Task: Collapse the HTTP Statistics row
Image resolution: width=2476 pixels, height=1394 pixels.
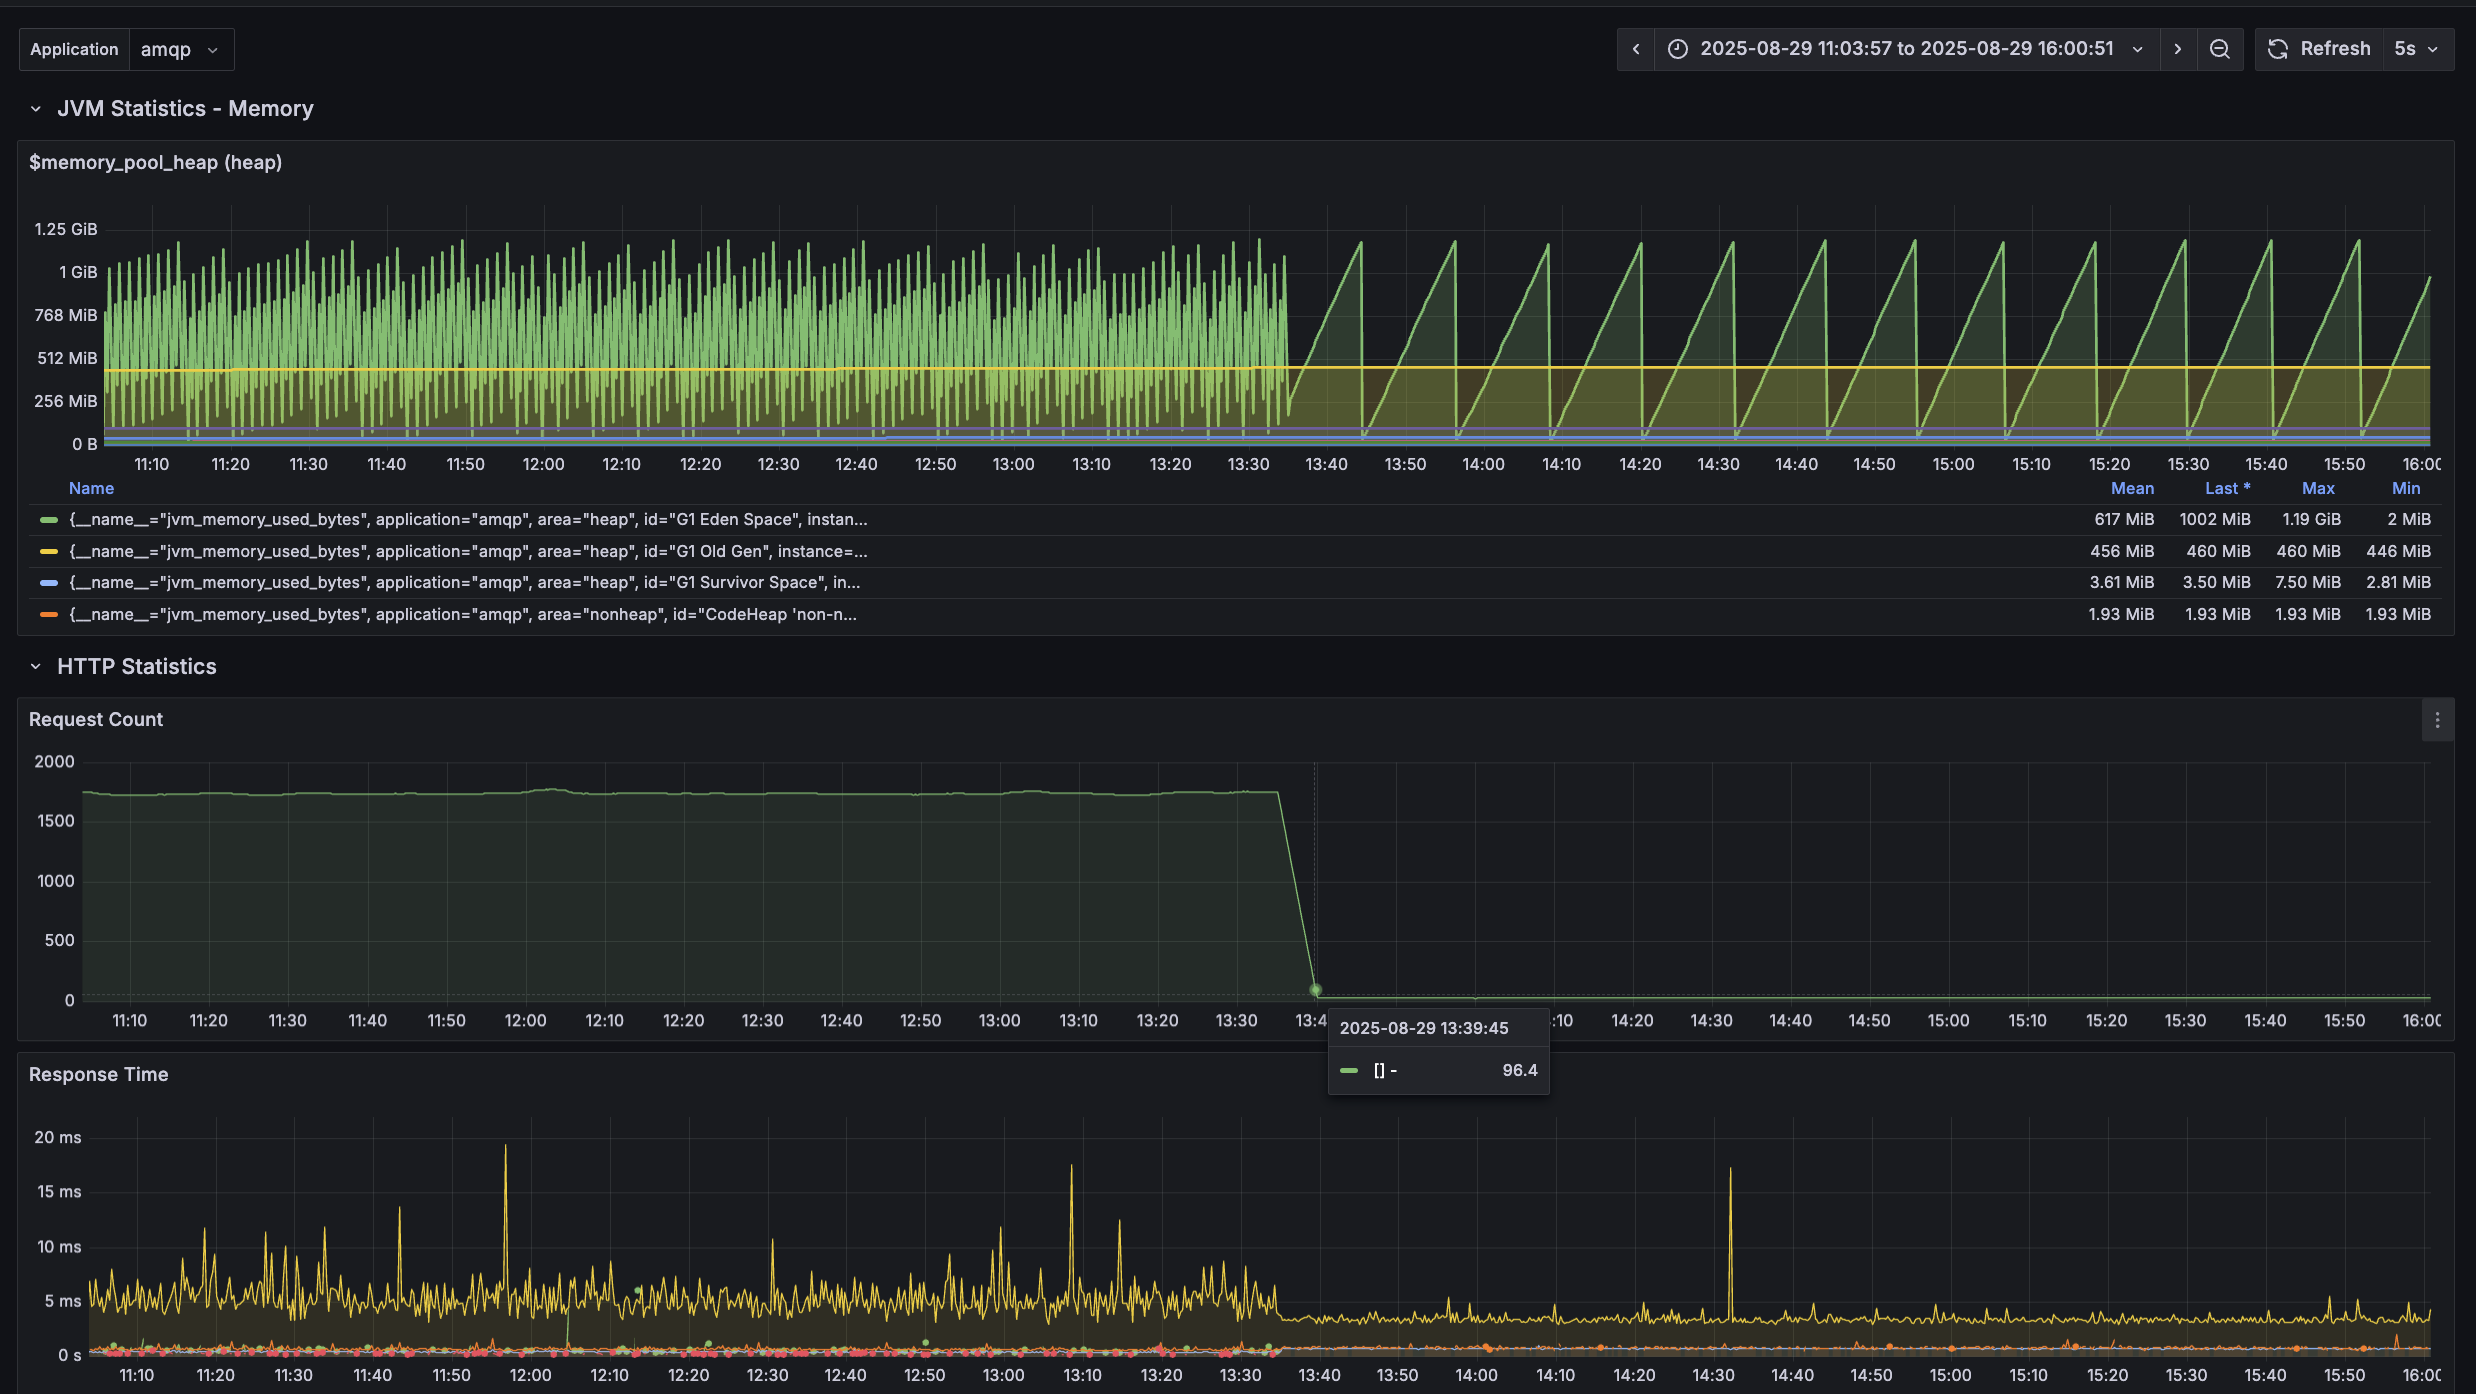Action: pos(36,667)
